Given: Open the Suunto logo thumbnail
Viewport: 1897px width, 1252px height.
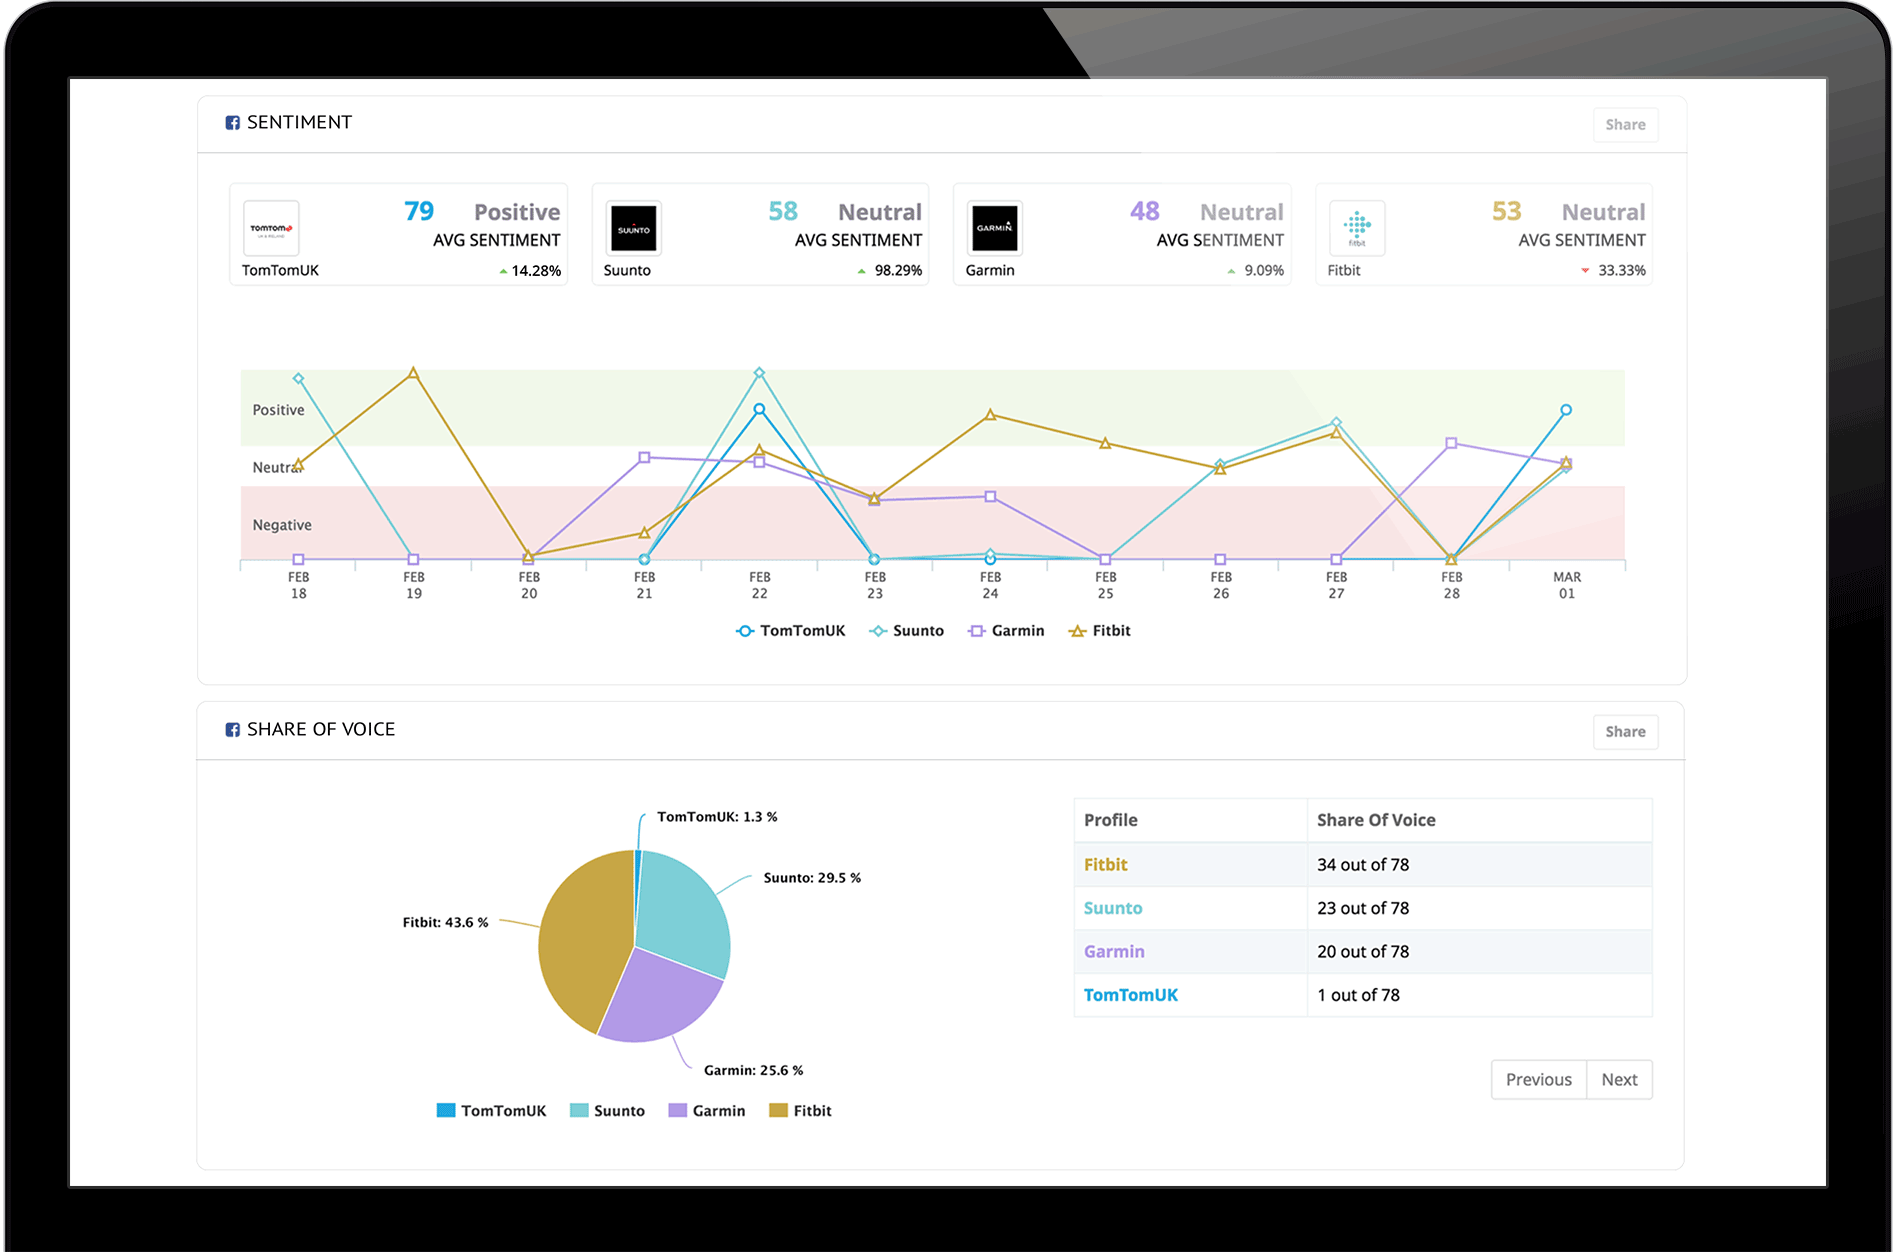Looking at the screenshot, I should [633, 229].
